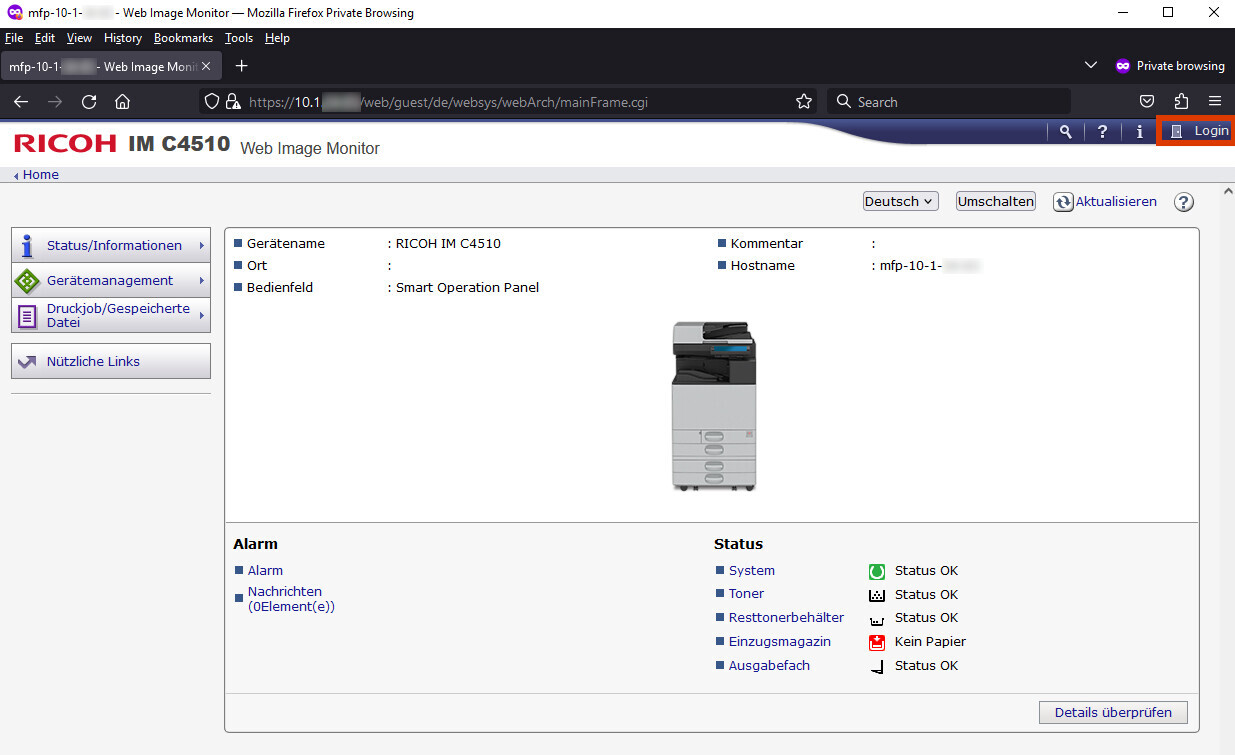Click into the Firefox Search field
This screenshot has width=1235, height=755.
(948, 102)
